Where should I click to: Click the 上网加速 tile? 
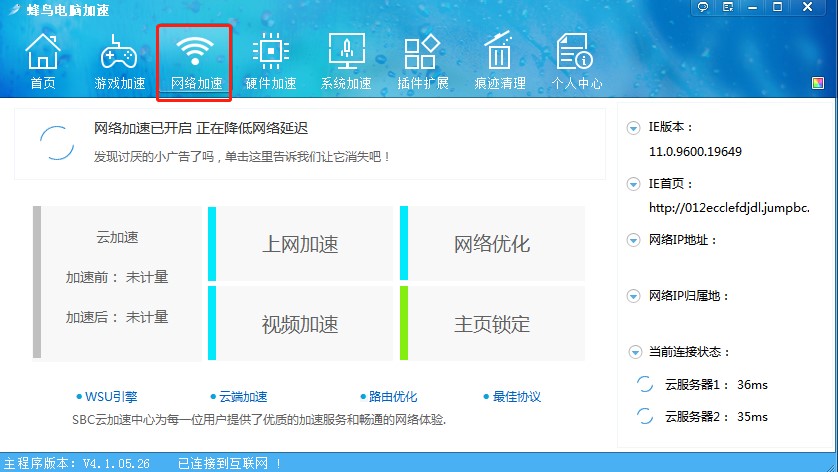[x=300, y=244]
